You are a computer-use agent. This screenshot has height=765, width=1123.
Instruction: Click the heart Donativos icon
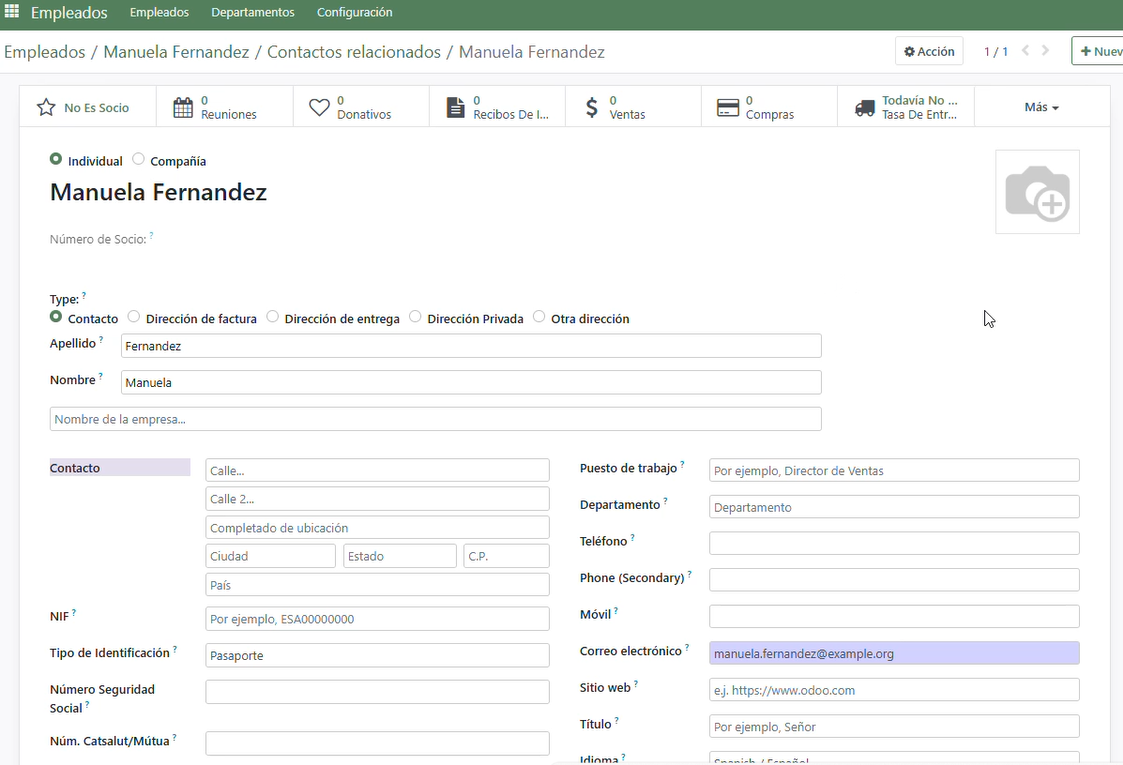click(x=319, y=107)
